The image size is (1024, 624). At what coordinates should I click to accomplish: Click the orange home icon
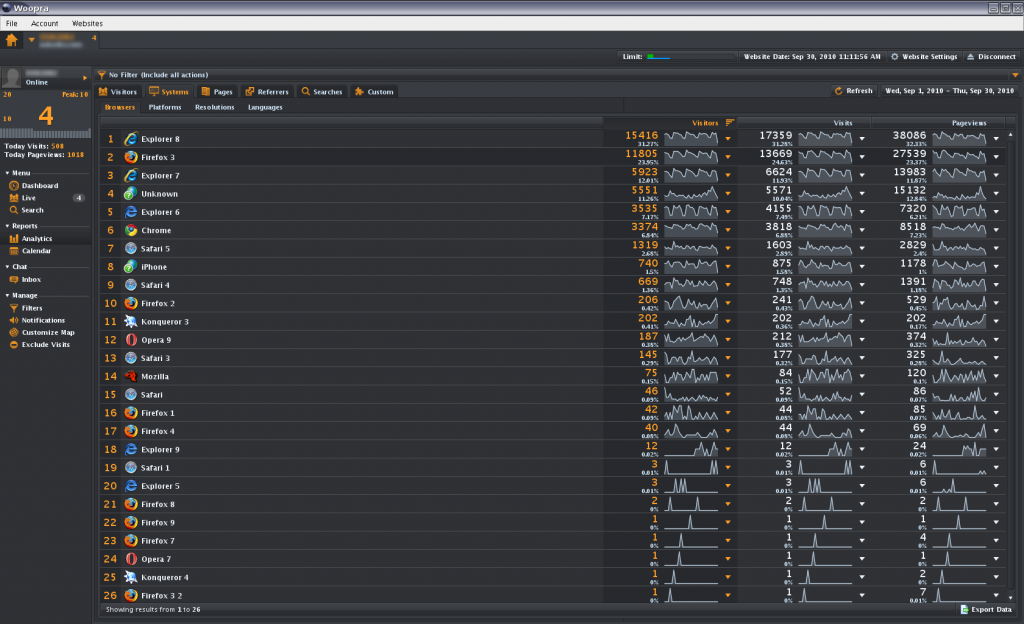(x=12, y=40)
